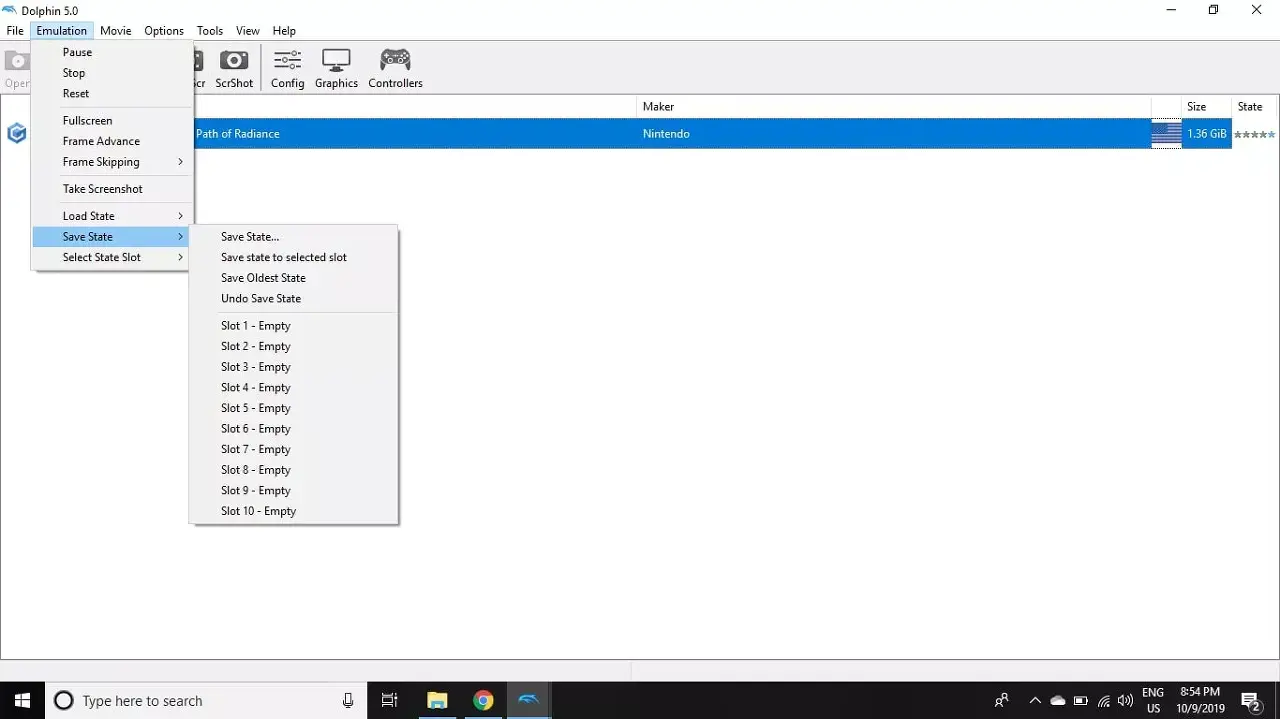This screenshot has width=1280, height=719.
Task: Click GameCube platform icon in game row
Action: click(x=16, y=134)
